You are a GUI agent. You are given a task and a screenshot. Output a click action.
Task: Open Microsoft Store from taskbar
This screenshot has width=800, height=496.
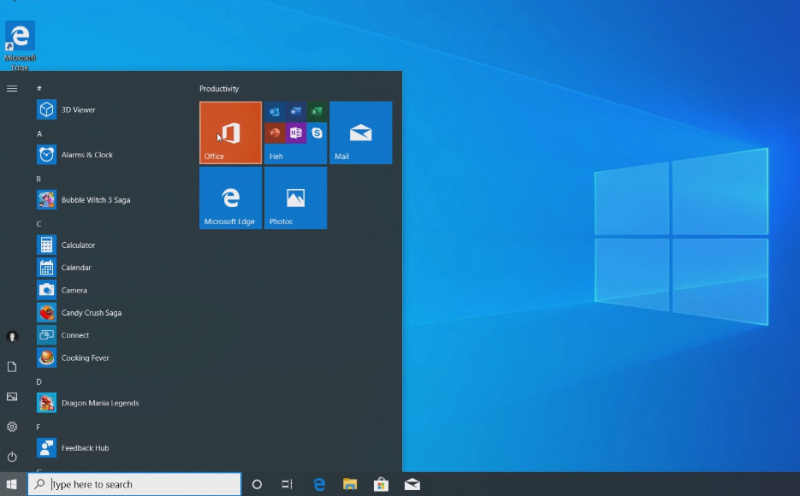pos(381,484)
